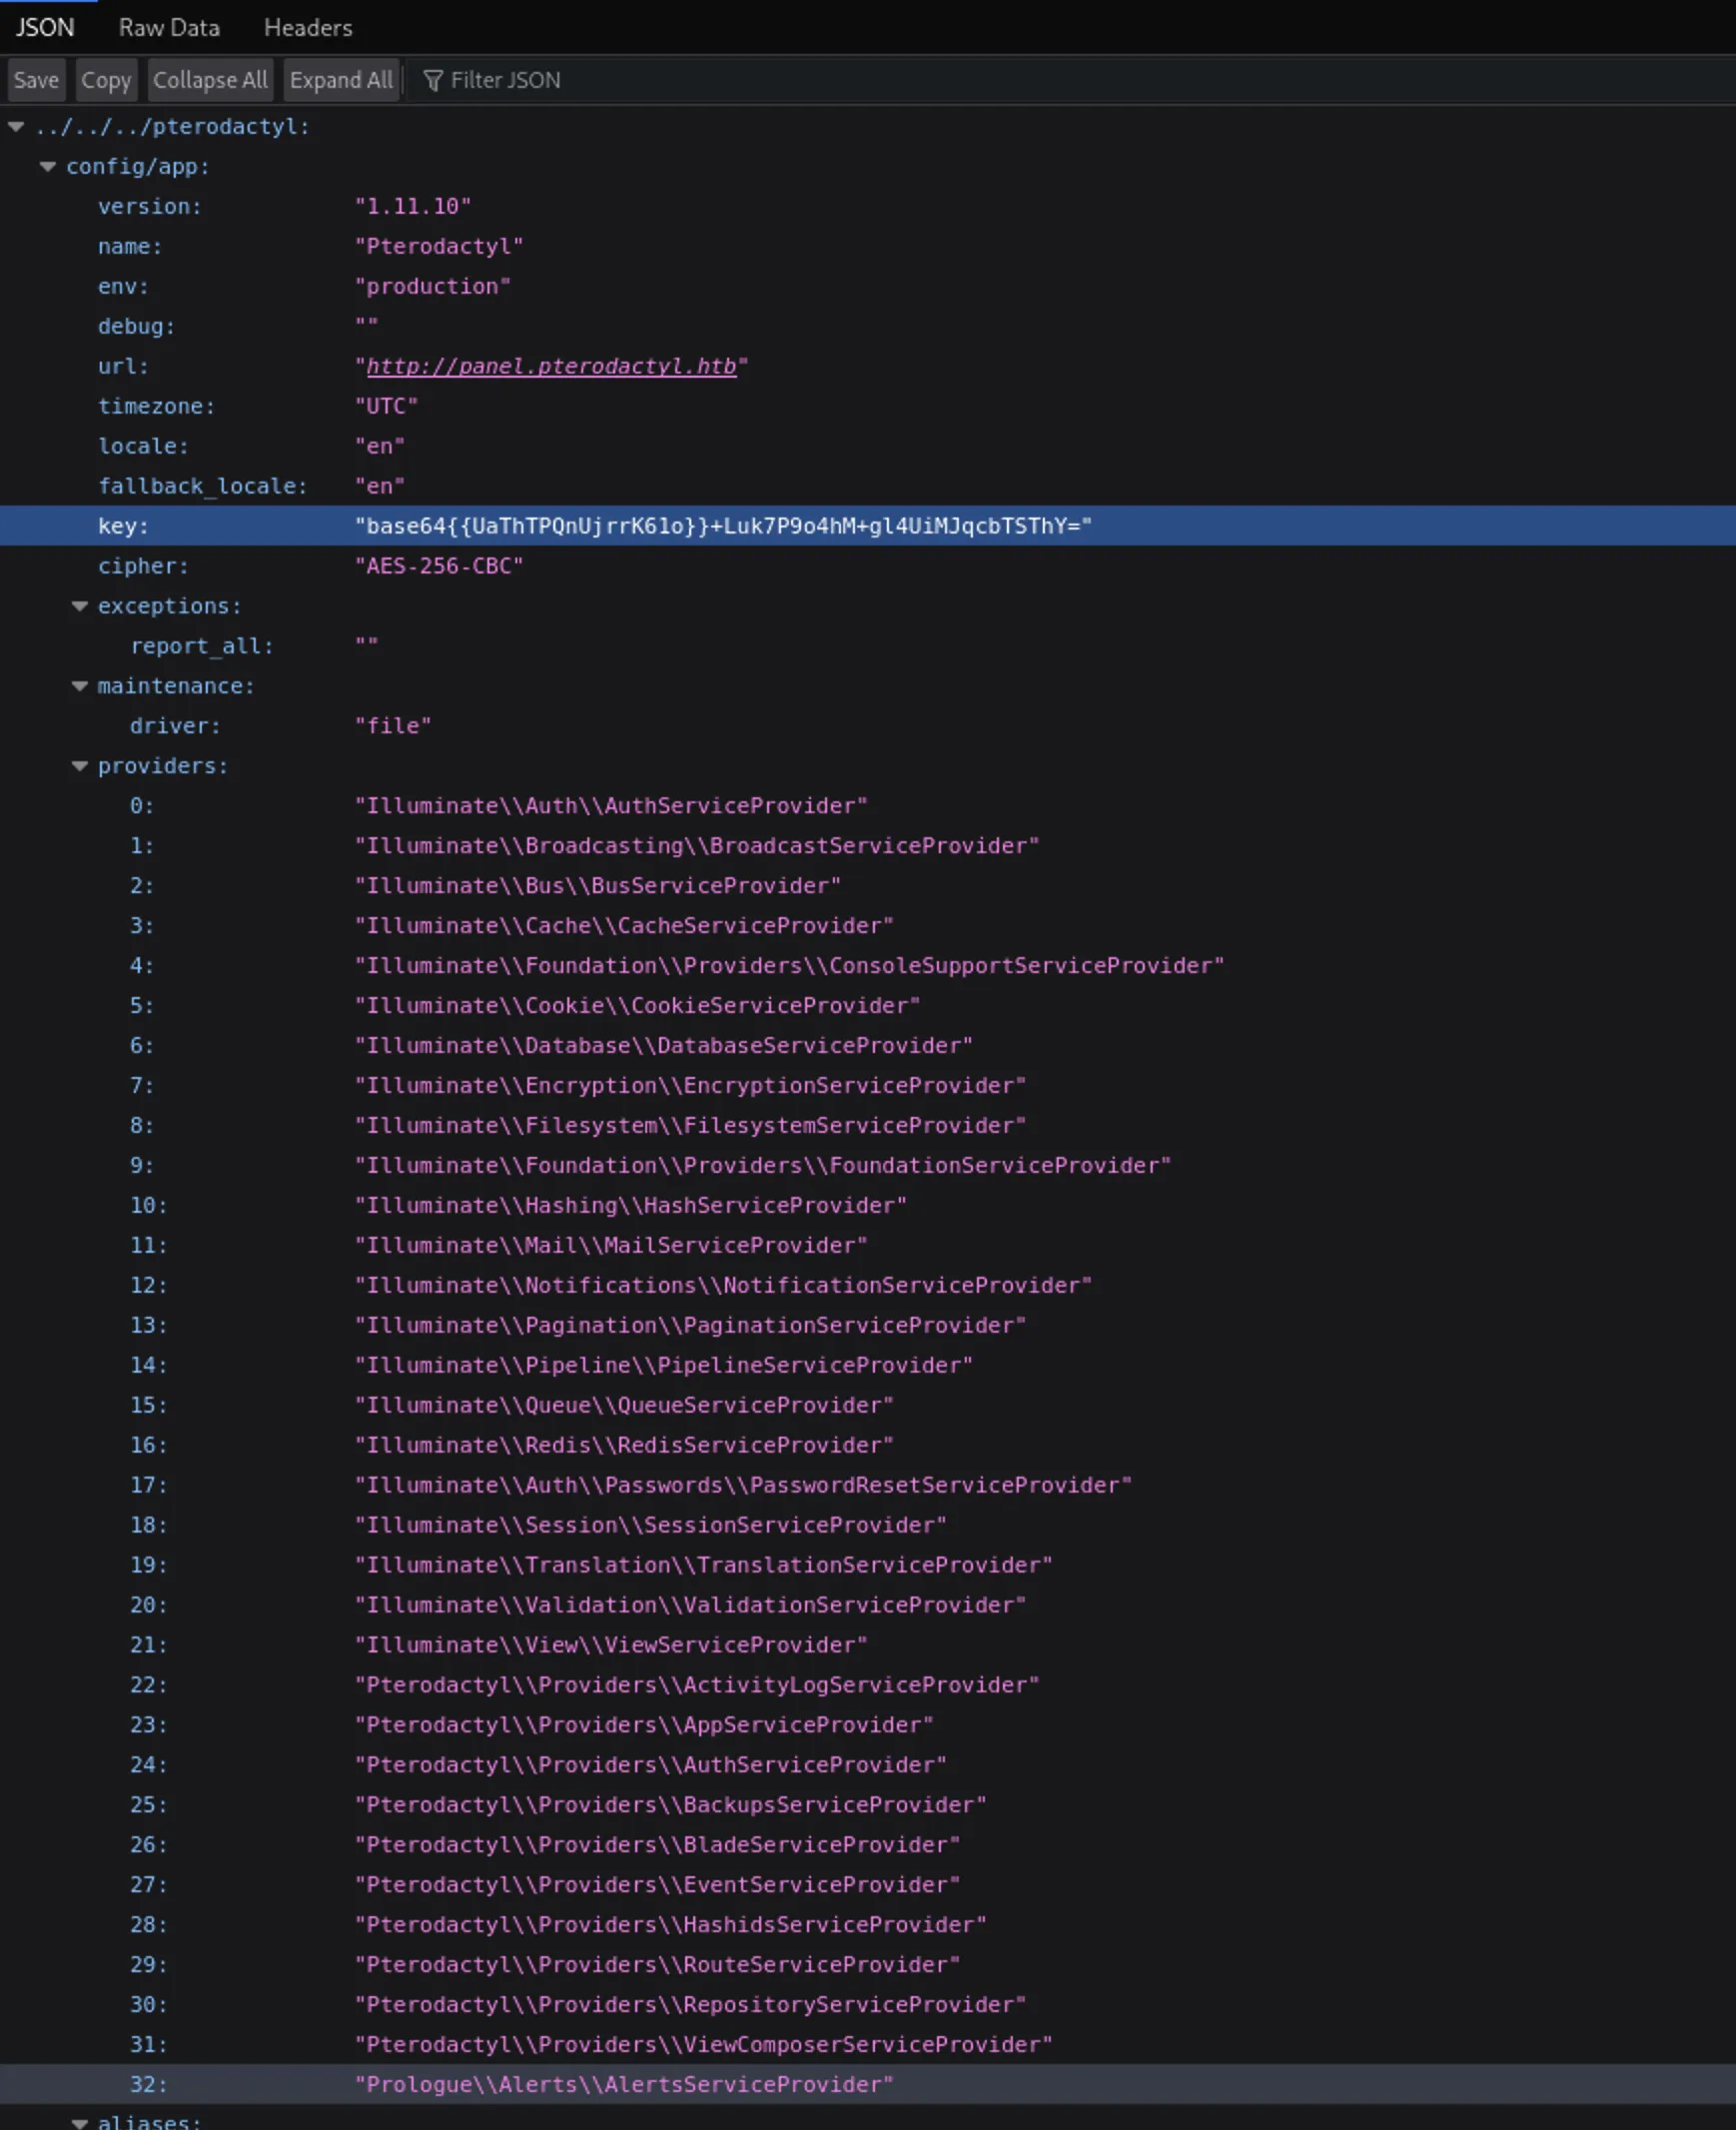Collapse the exceptions node
Screen dimensions: 1736x2130
(x=80, y=606)
